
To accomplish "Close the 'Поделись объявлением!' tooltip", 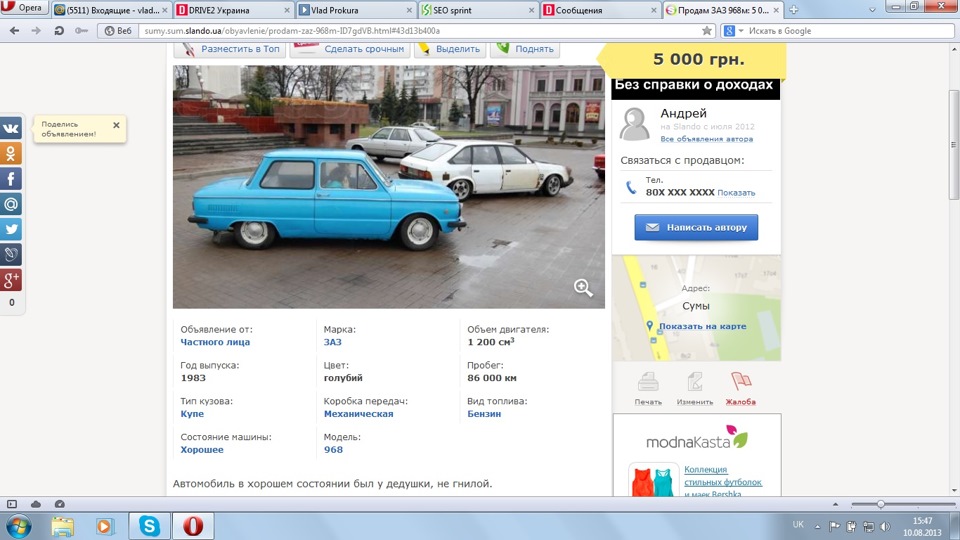I will (116, 125).
